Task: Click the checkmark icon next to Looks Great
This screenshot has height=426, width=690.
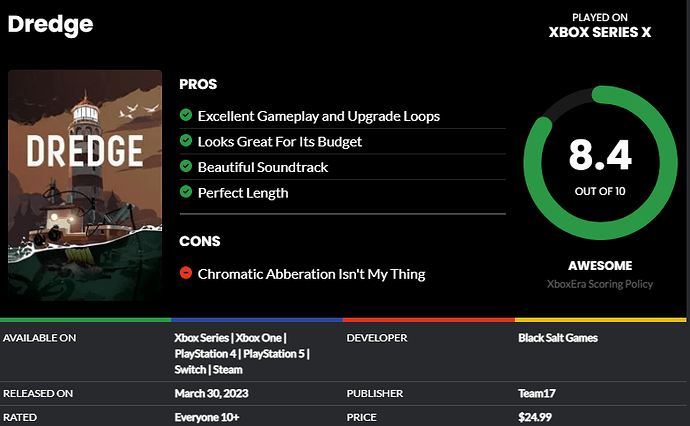Action: pyautogui.click(x=186, y=141)
